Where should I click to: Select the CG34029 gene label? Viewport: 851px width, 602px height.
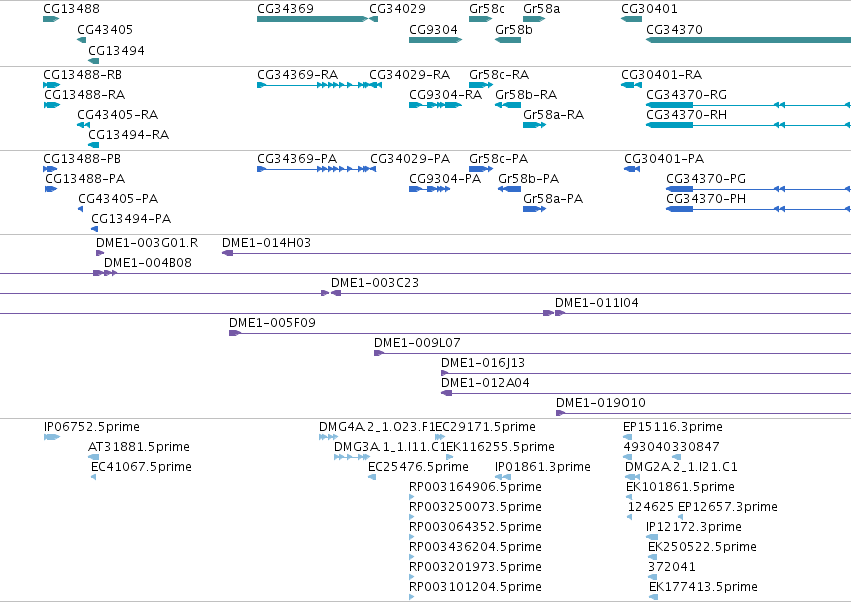pyautogui.click(x=397, y=9)
